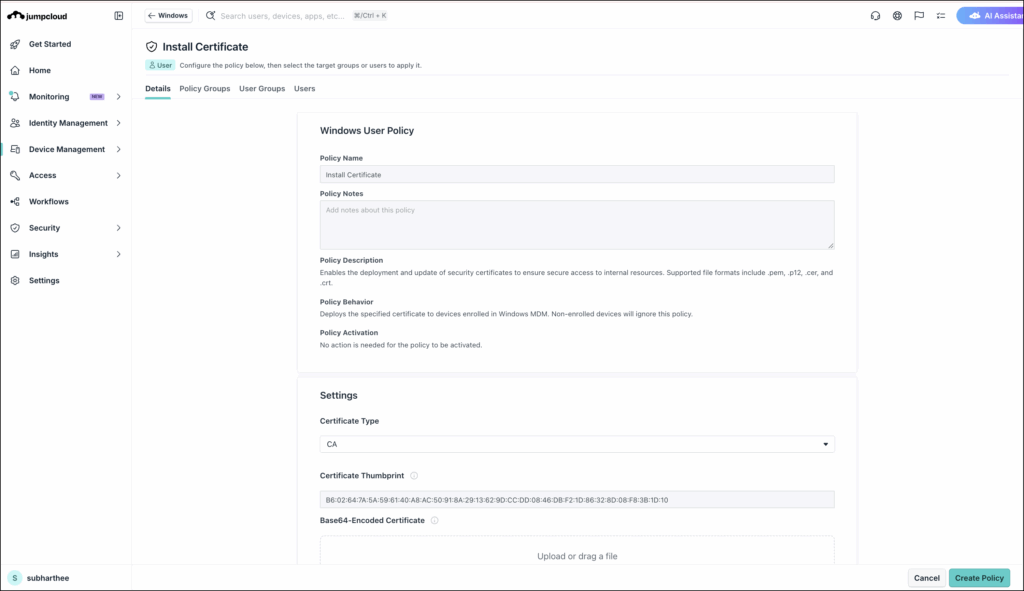This screenshot has width=1024, height=591.
Task: Click the Certificate Thumbprint field
Action: 577,500
